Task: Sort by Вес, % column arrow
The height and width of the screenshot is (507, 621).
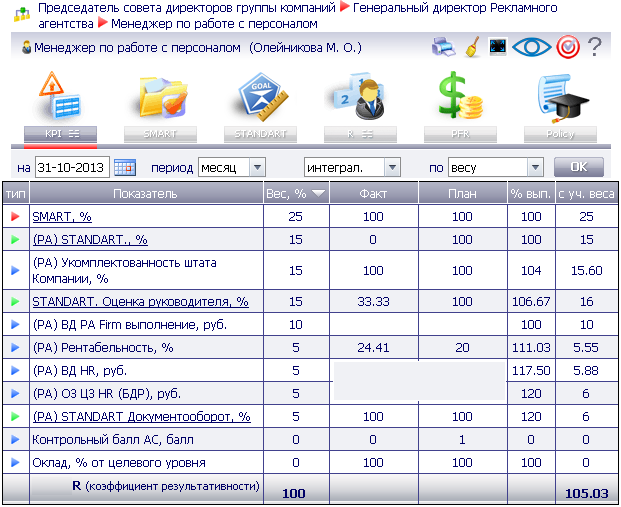Action: coord(318,193)
